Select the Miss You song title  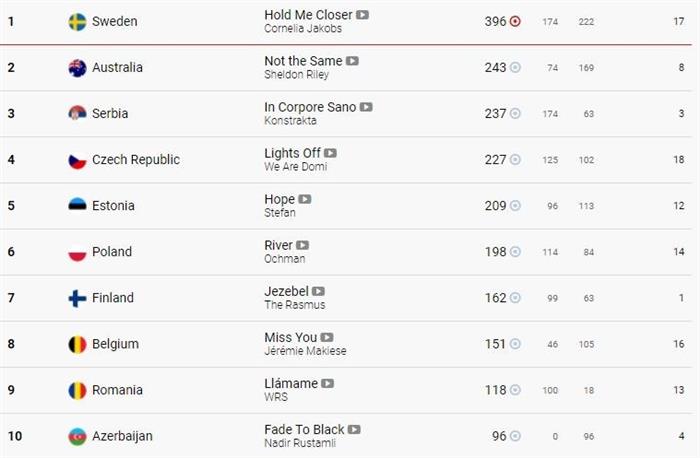click(291, 337)
